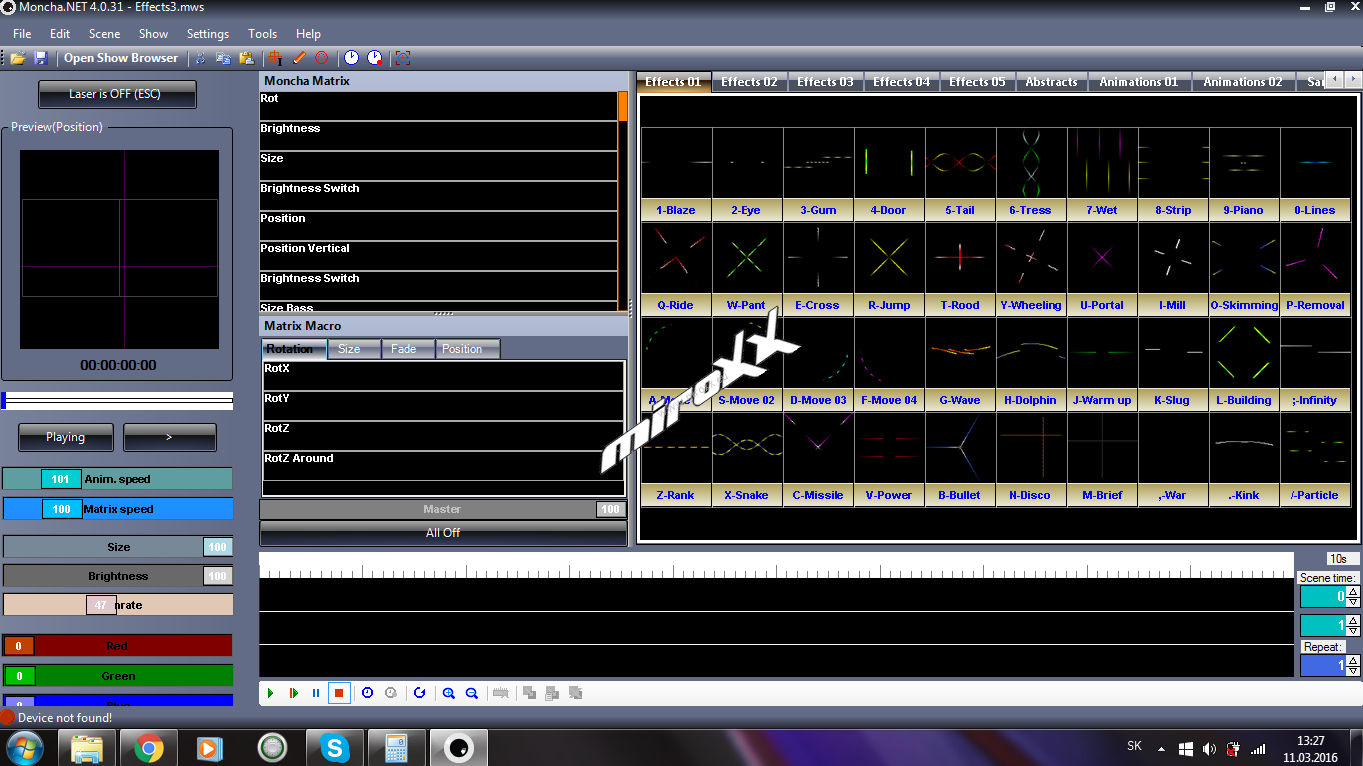Start timeline playback with green play icon
The height and width of the screenshot is (766, 1363).
(x=270, y=692)
